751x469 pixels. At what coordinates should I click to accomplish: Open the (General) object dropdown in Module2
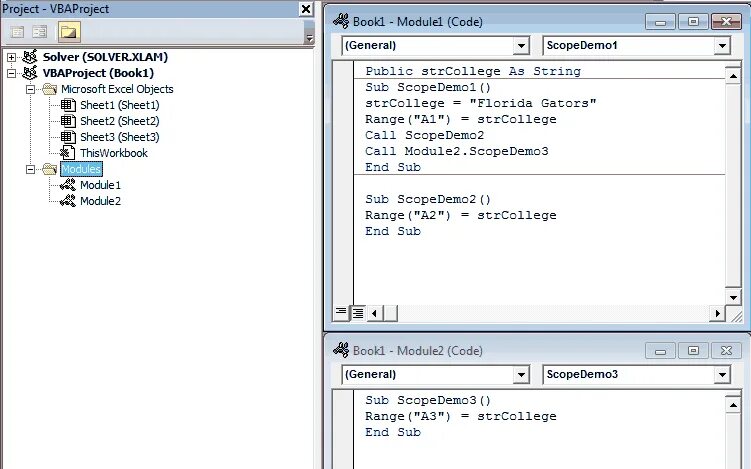point(521,375)
